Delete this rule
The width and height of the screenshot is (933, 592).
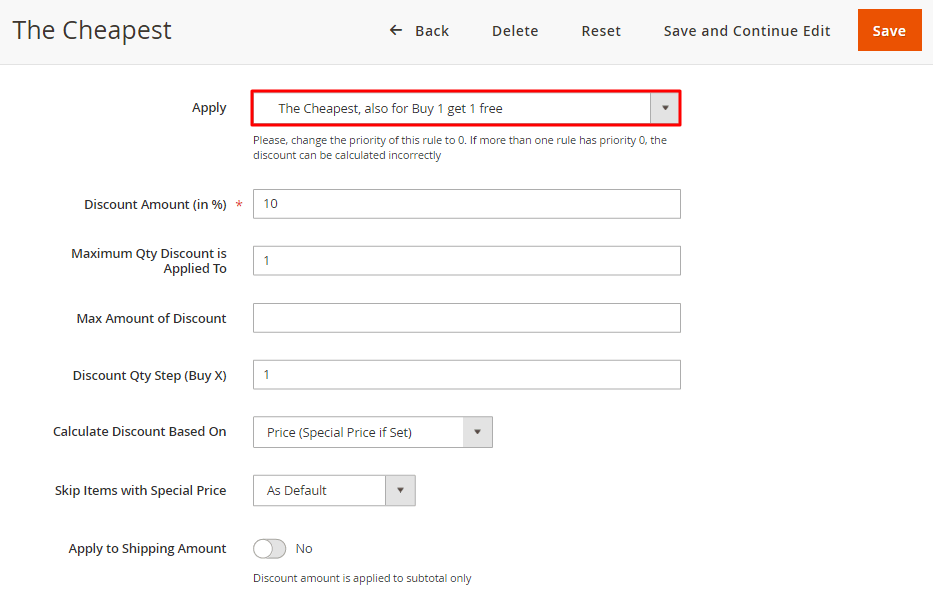pos(515,31)
